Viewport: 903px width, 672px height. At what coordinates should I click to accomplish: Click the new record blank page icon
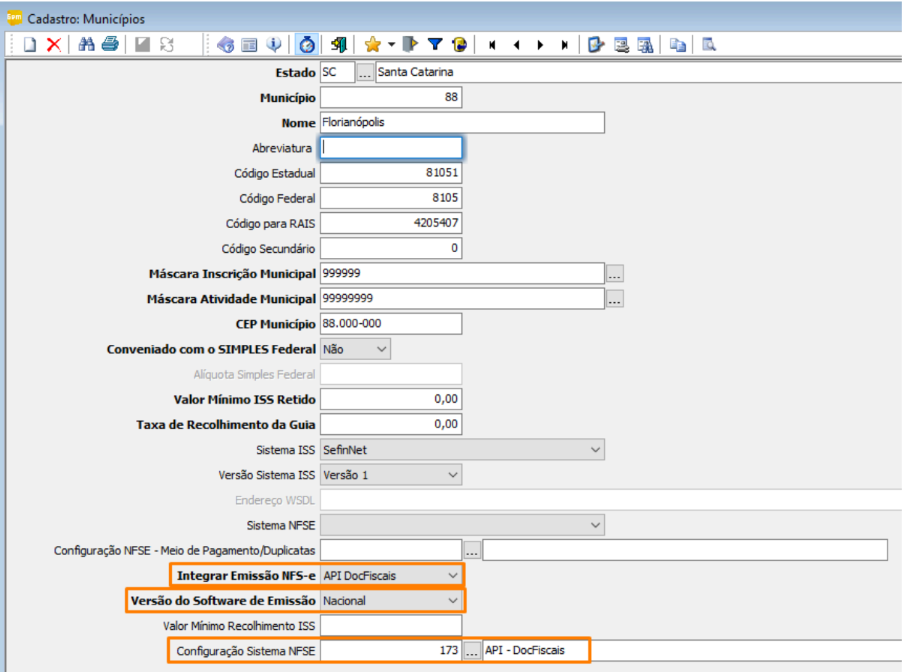(x=29, y=44)
